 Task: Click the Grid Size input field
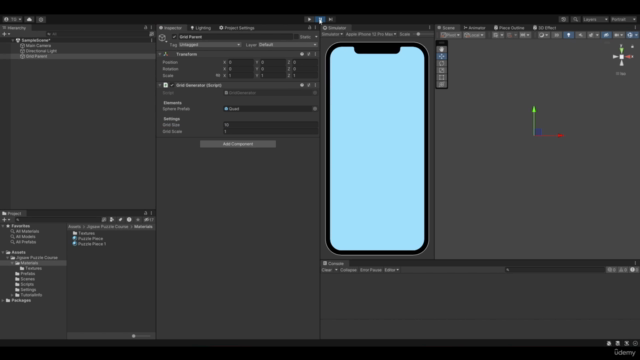pos(270,125)
